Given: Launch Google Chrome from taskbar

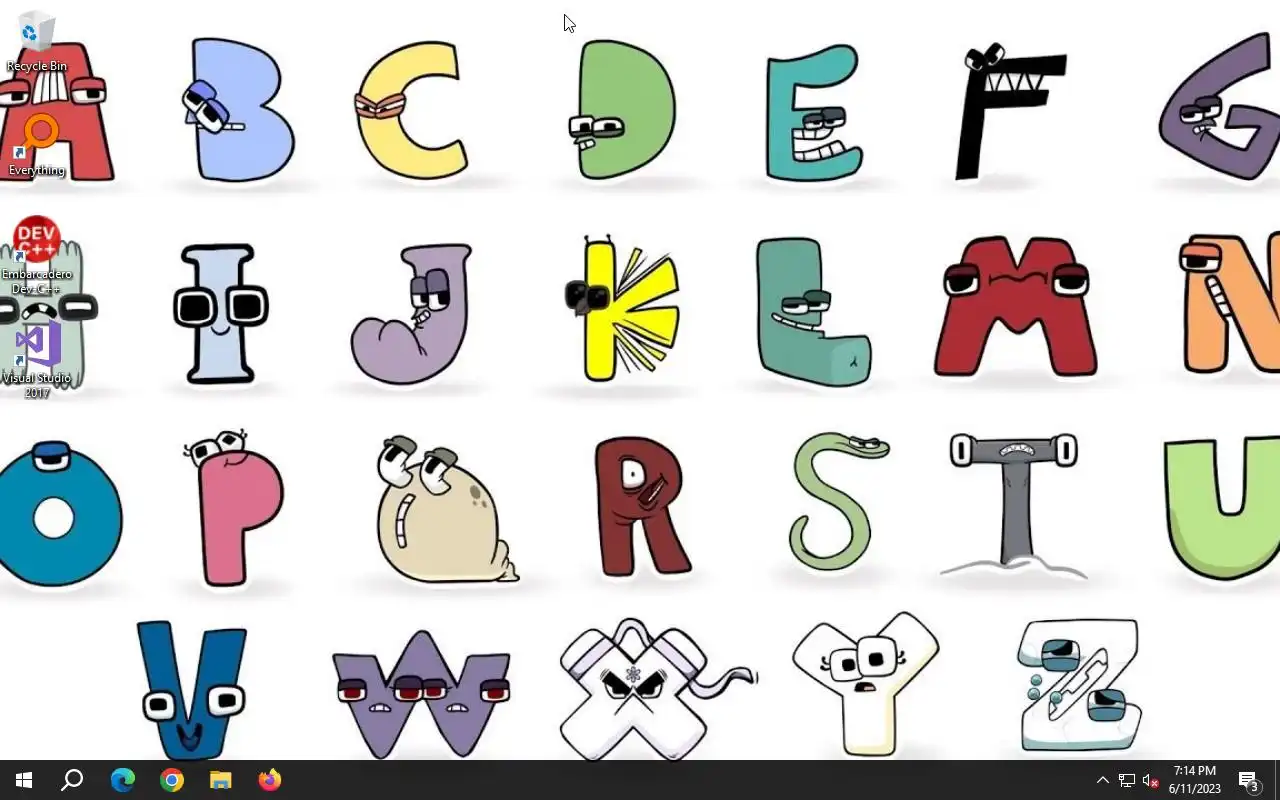Looking at the screenshot, I should click(172, 780).
